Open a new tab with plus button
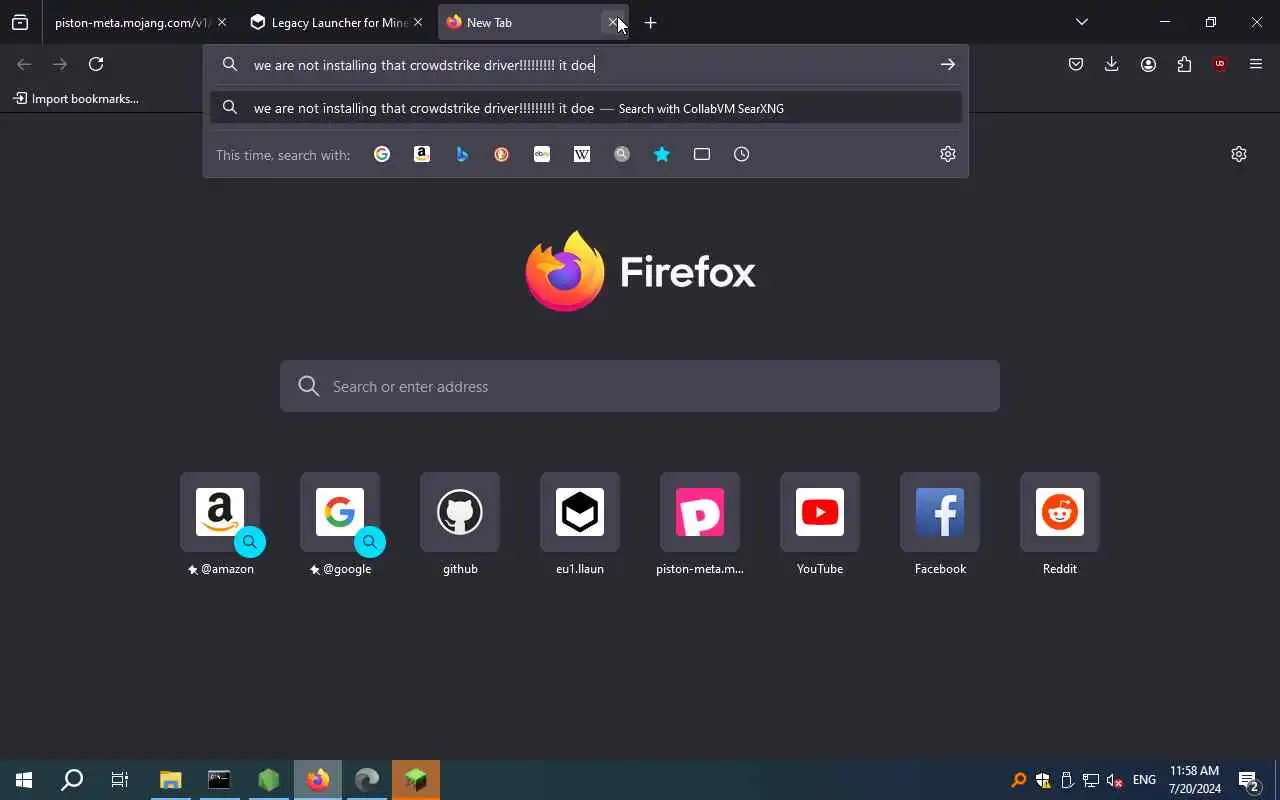Screen dimensions: 1280x800 click(x=651, y=22)
